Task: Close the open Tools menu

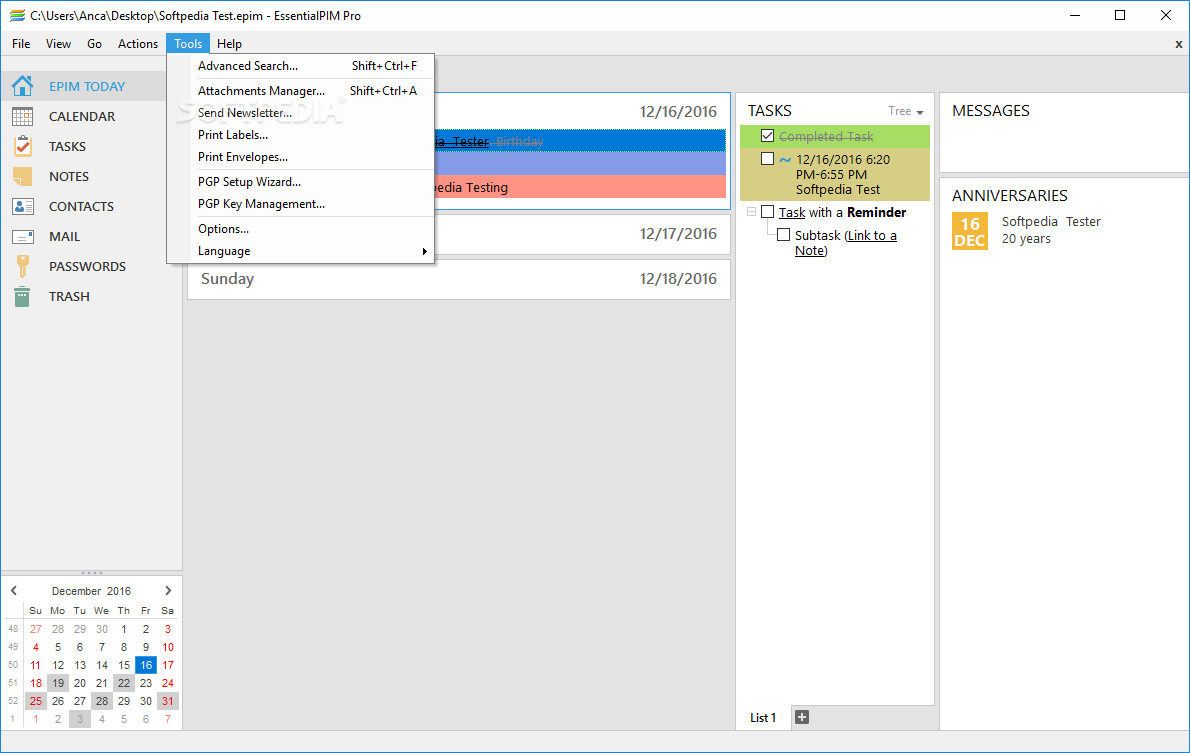Action: (188, 44)
